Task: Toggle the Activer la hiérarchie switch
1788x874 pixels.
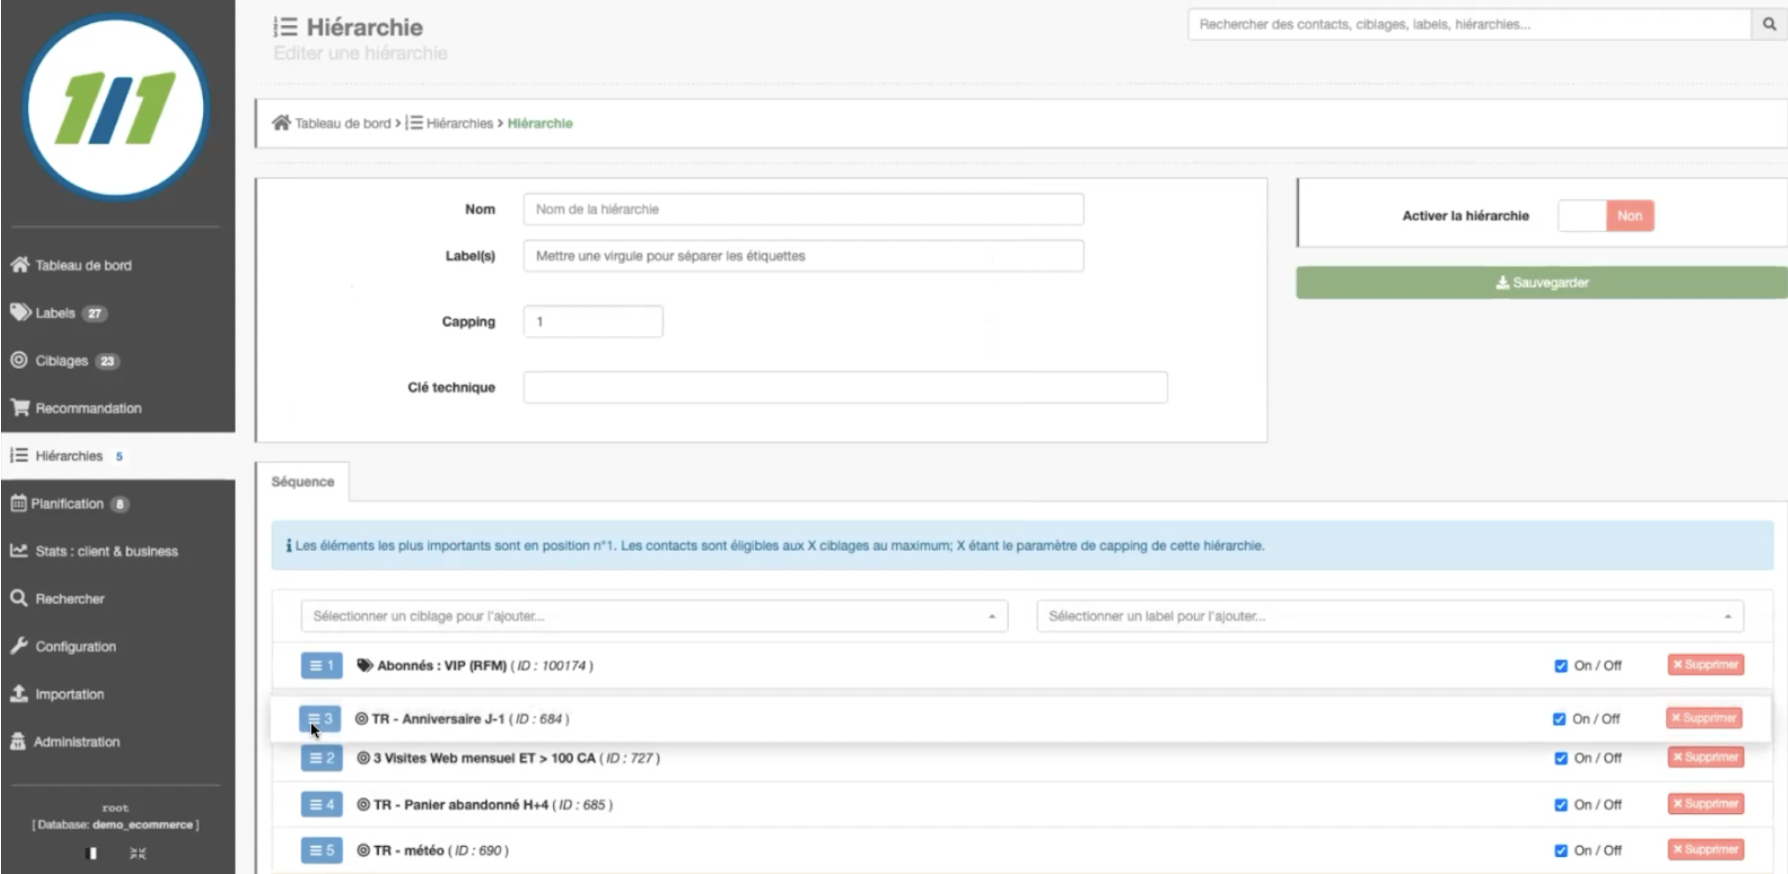Action: [1606, 216]
